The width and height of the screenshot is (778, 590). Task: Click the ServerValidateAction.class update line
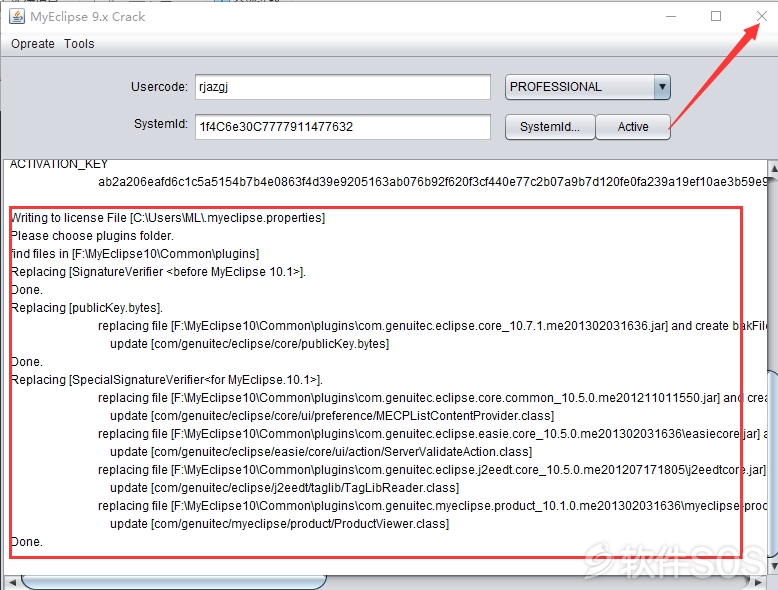click(x=321, y=452)
